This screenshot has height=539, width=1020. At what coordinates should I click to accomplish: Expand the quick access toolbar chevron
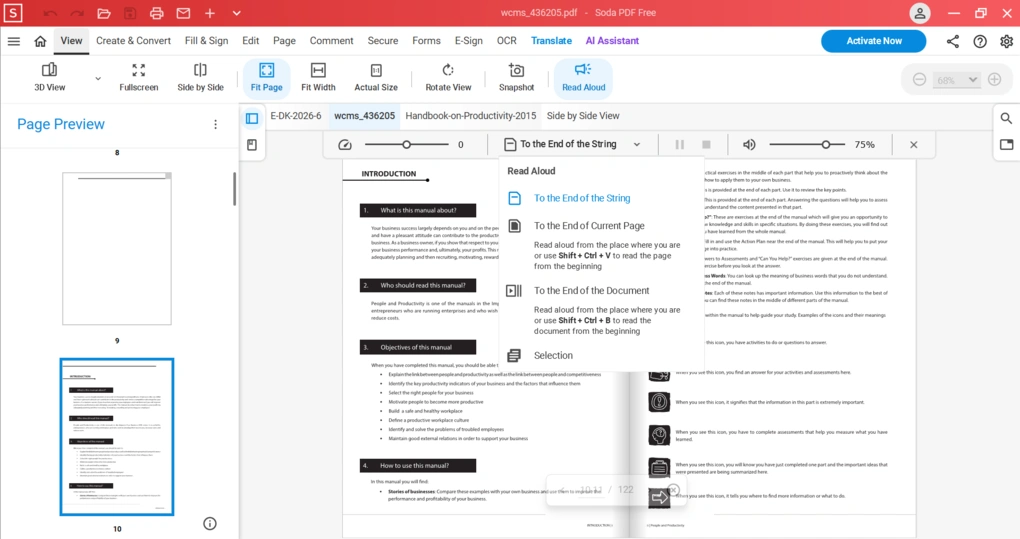coord(236,13)
